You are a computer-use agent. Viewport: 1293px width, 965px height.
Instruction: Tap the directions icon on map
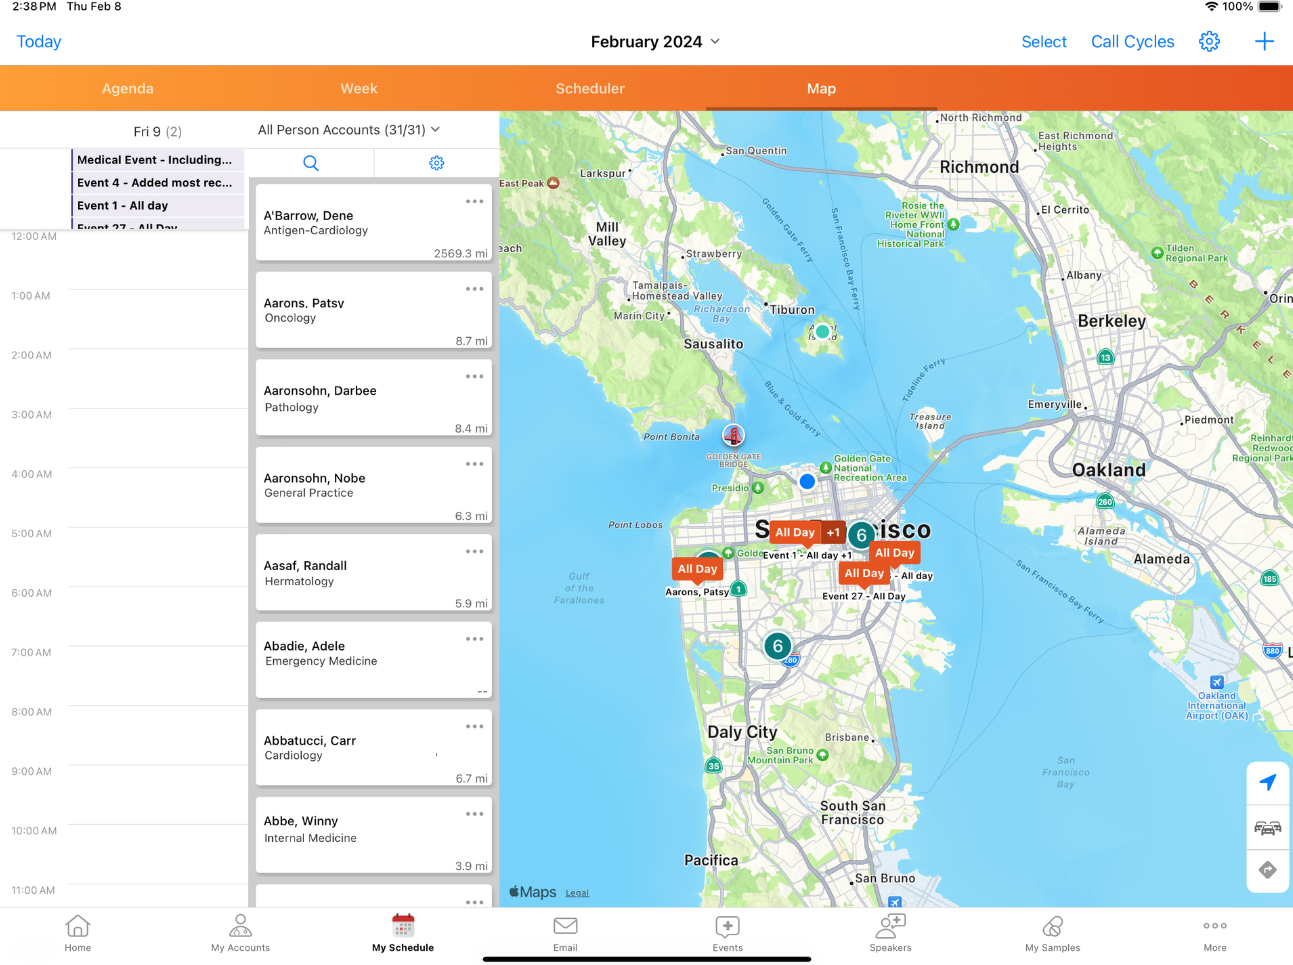[1267, 870]
